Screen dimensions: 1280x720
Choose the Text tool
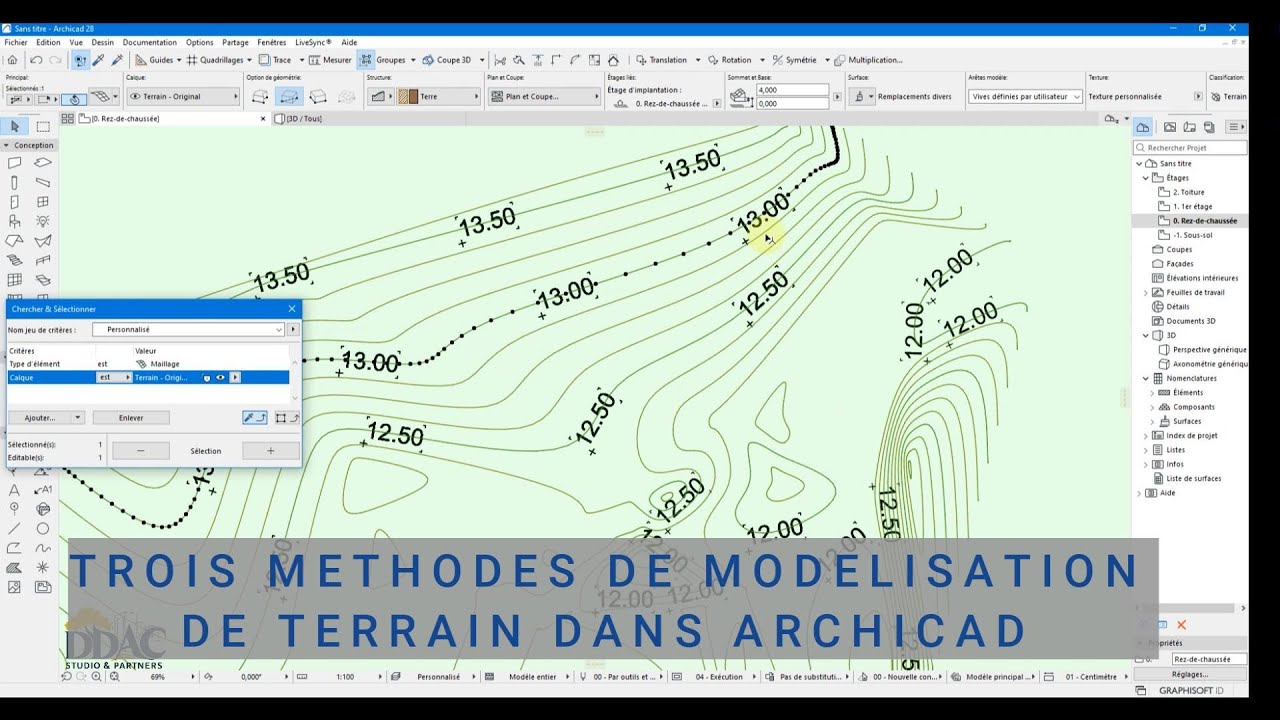tap(15, 490)
